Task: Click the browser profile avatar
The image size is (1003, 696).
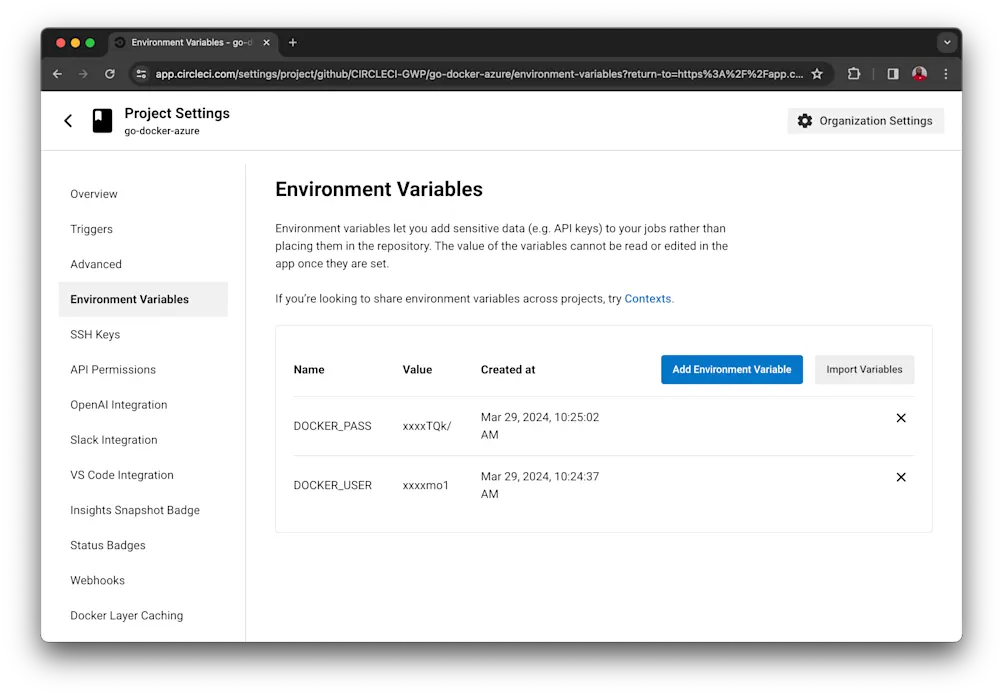Action: tap(918, 73)
